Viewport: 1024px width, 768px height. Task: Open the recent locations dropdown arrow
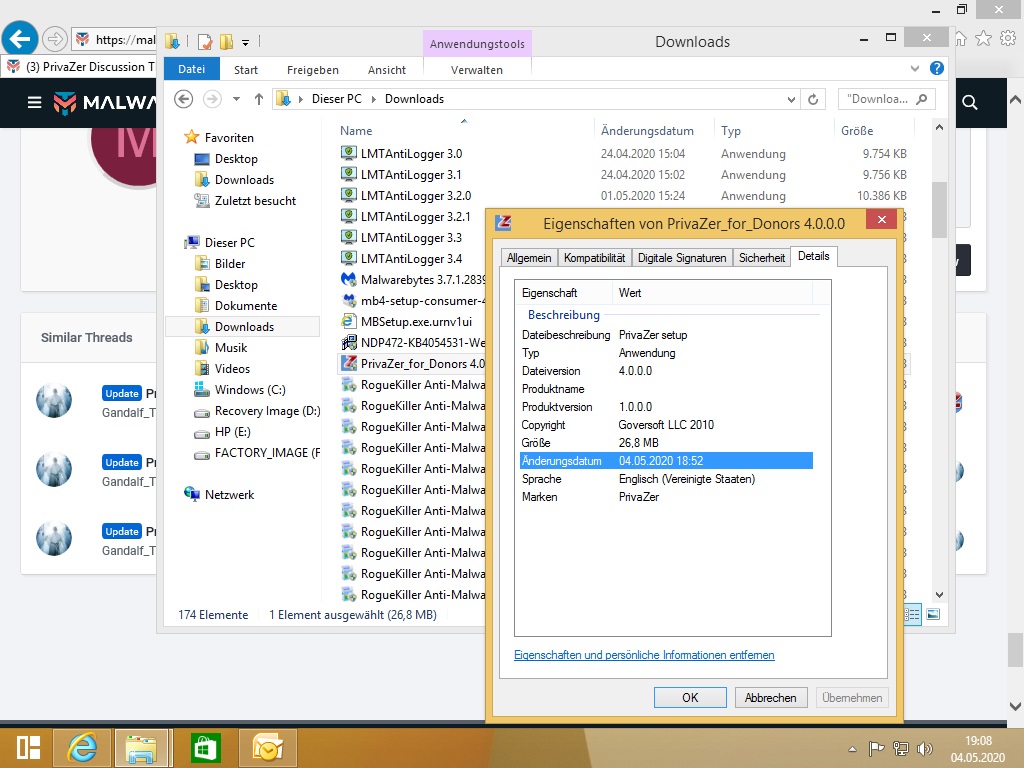[x=236, y=99]
